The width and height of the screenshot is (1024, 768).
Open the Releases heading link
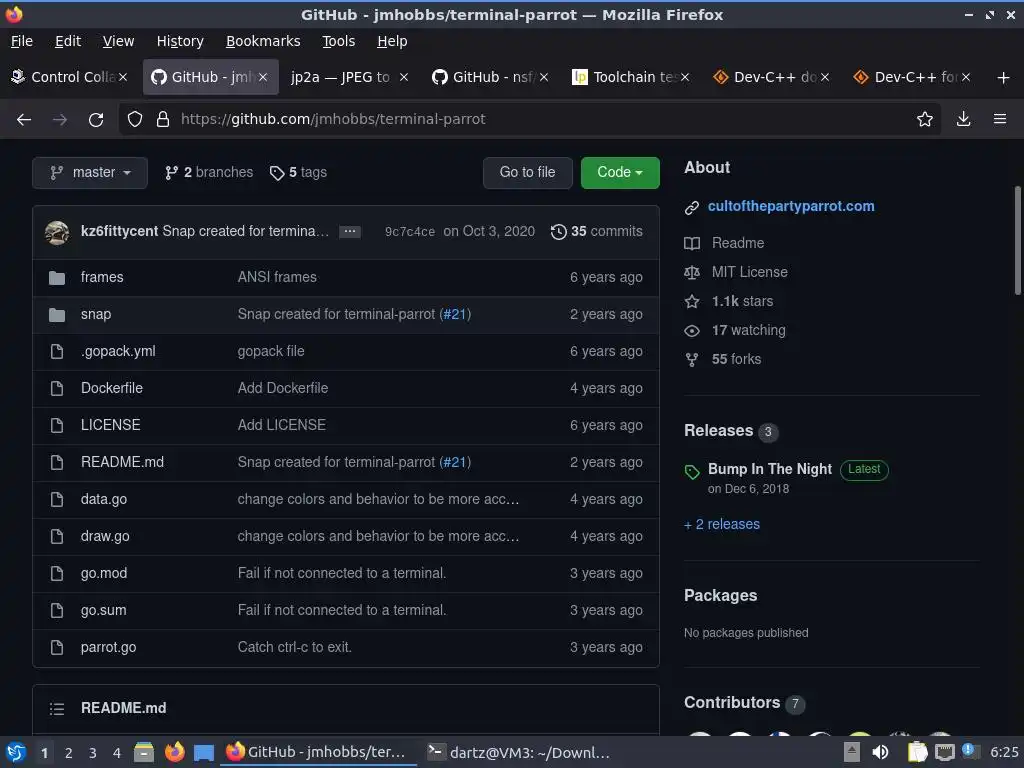718,431
